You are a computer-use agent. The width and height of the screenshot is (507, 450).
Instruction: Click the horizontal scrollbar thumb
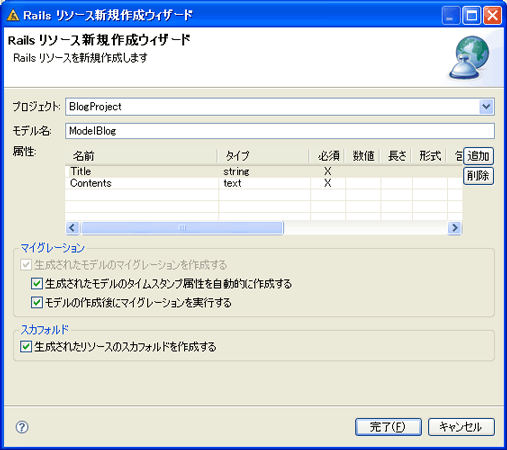(183, 228)
